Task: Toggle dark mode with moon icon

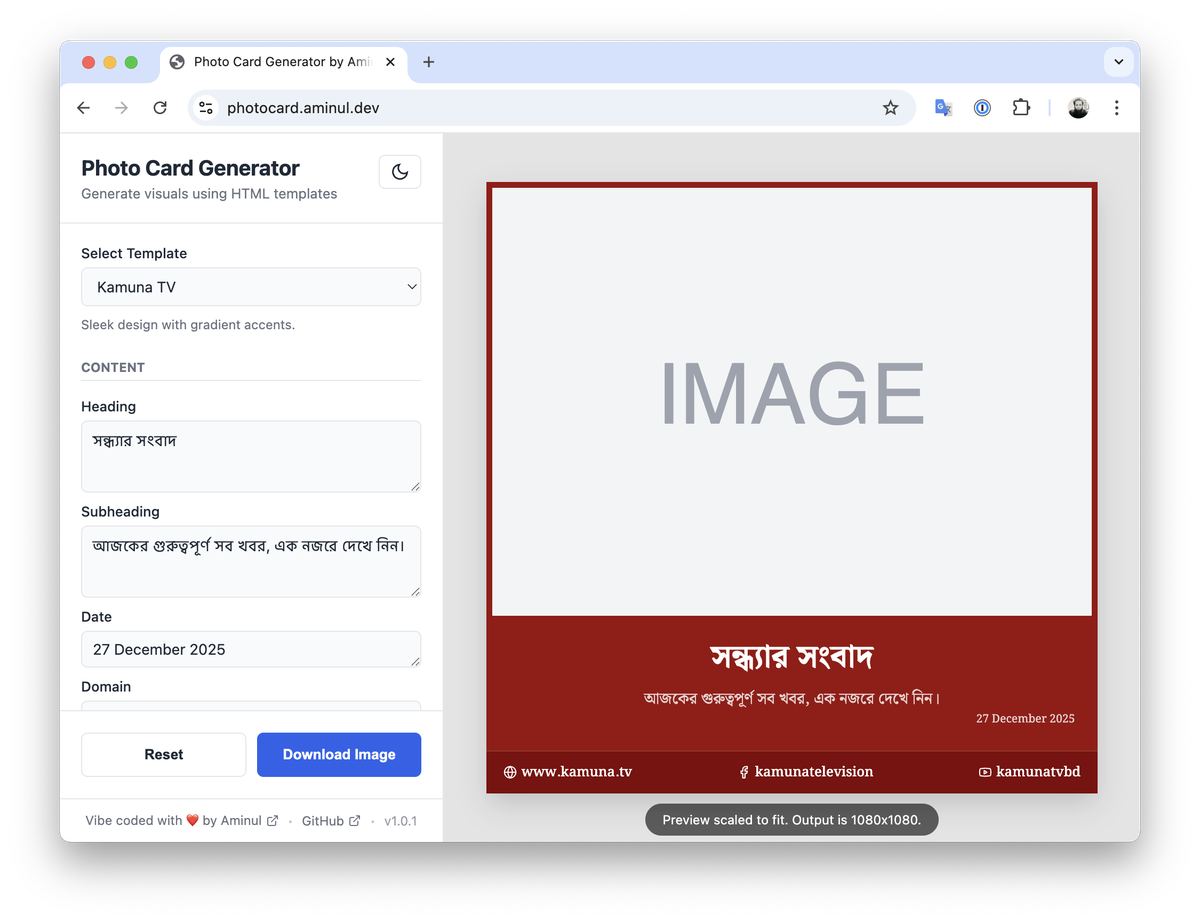Action: point(400,172)
